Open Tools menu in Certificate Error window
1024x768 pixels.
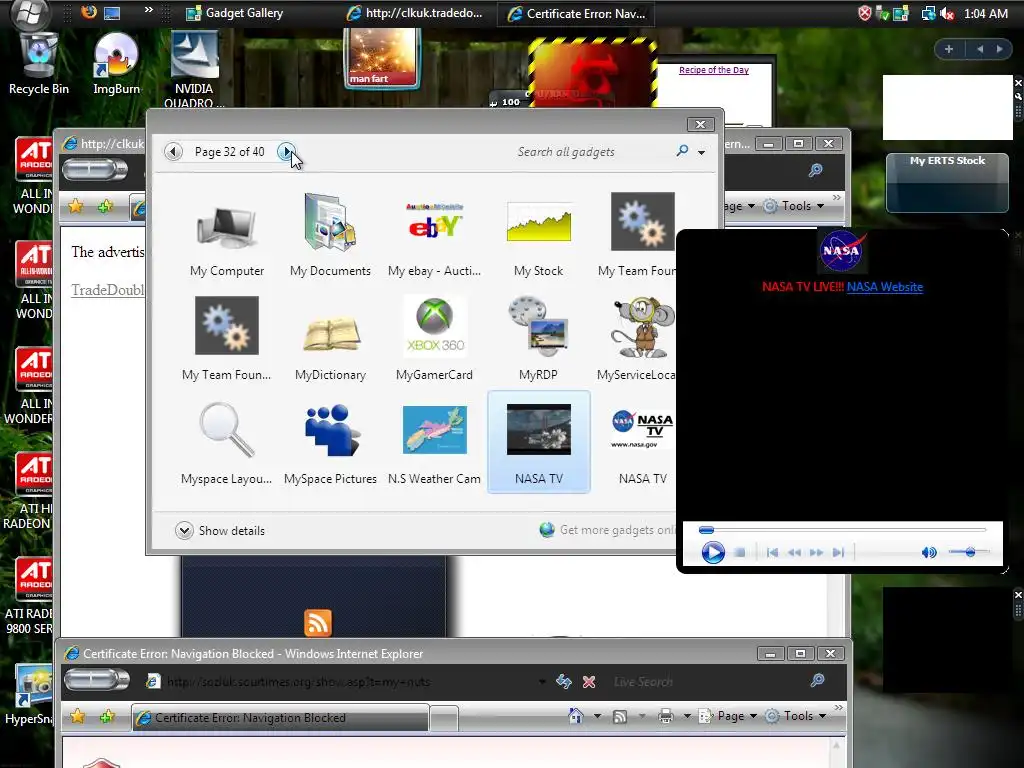pyautogui.click(x=795, y=716)
